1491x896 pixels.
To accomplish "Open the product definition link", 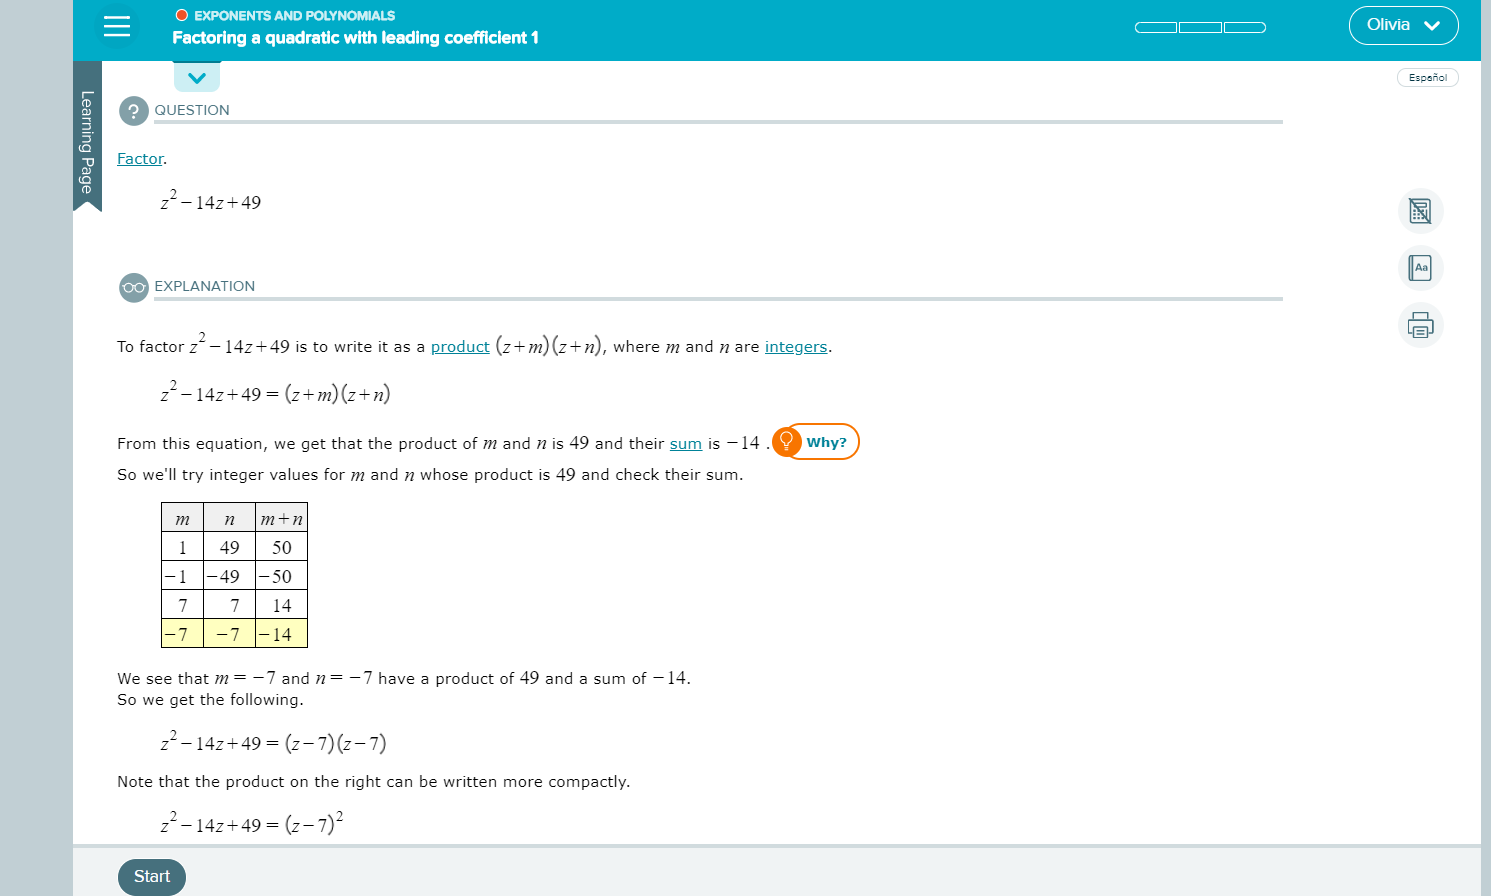I will [460, 347].
